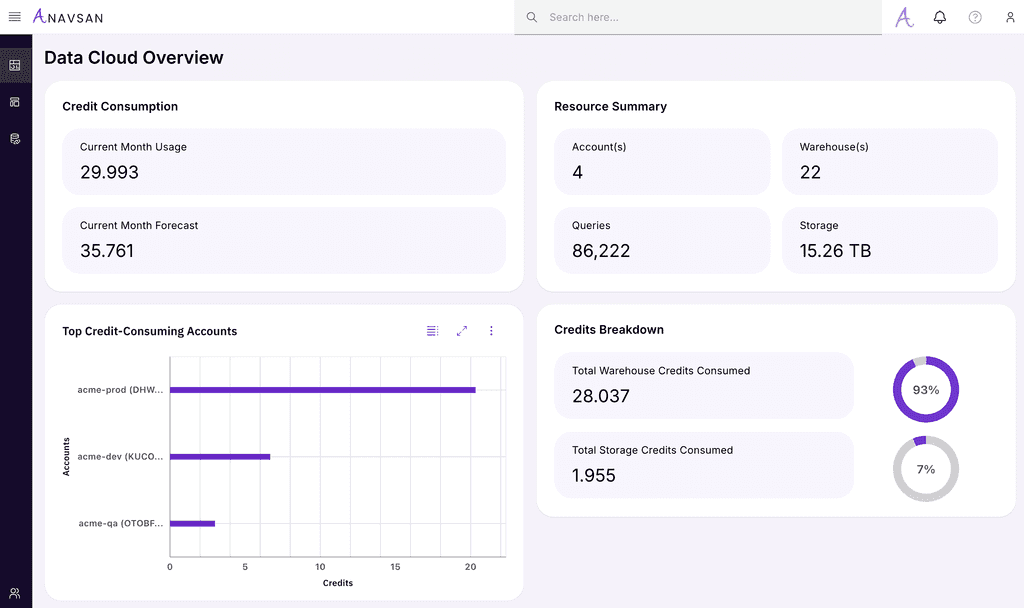Screen dimensions: 1024x608
Task: Click the 'Data Cloud Overview' page title
Action: point(134,57)
